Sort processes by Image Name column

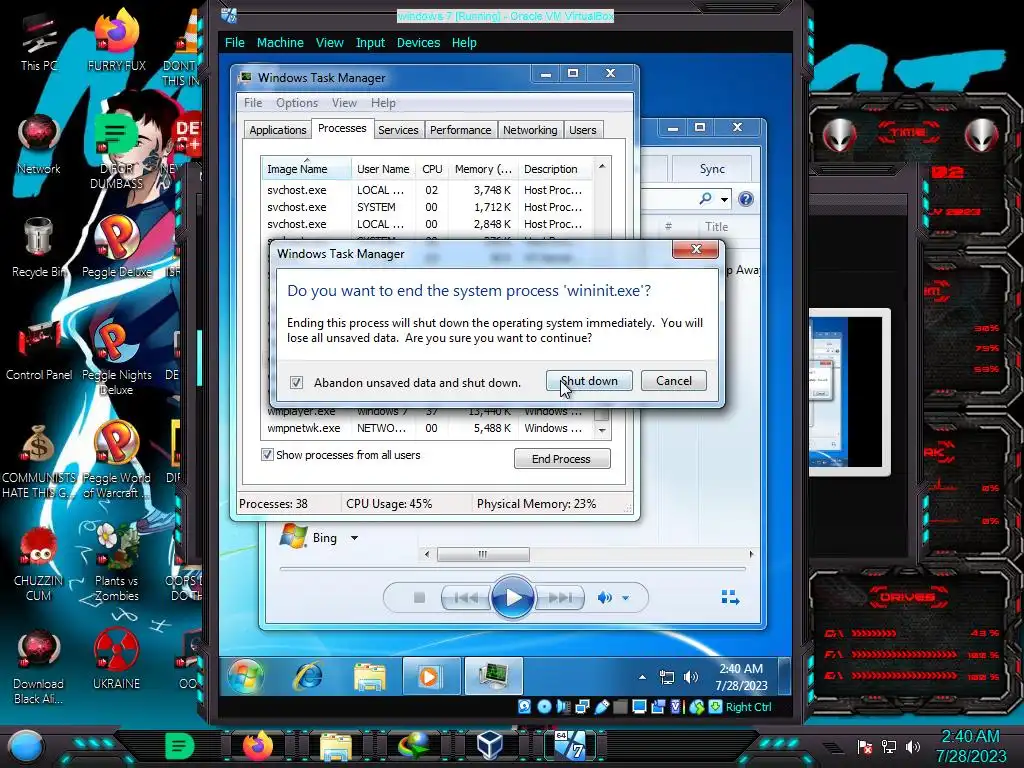(306, 169)
